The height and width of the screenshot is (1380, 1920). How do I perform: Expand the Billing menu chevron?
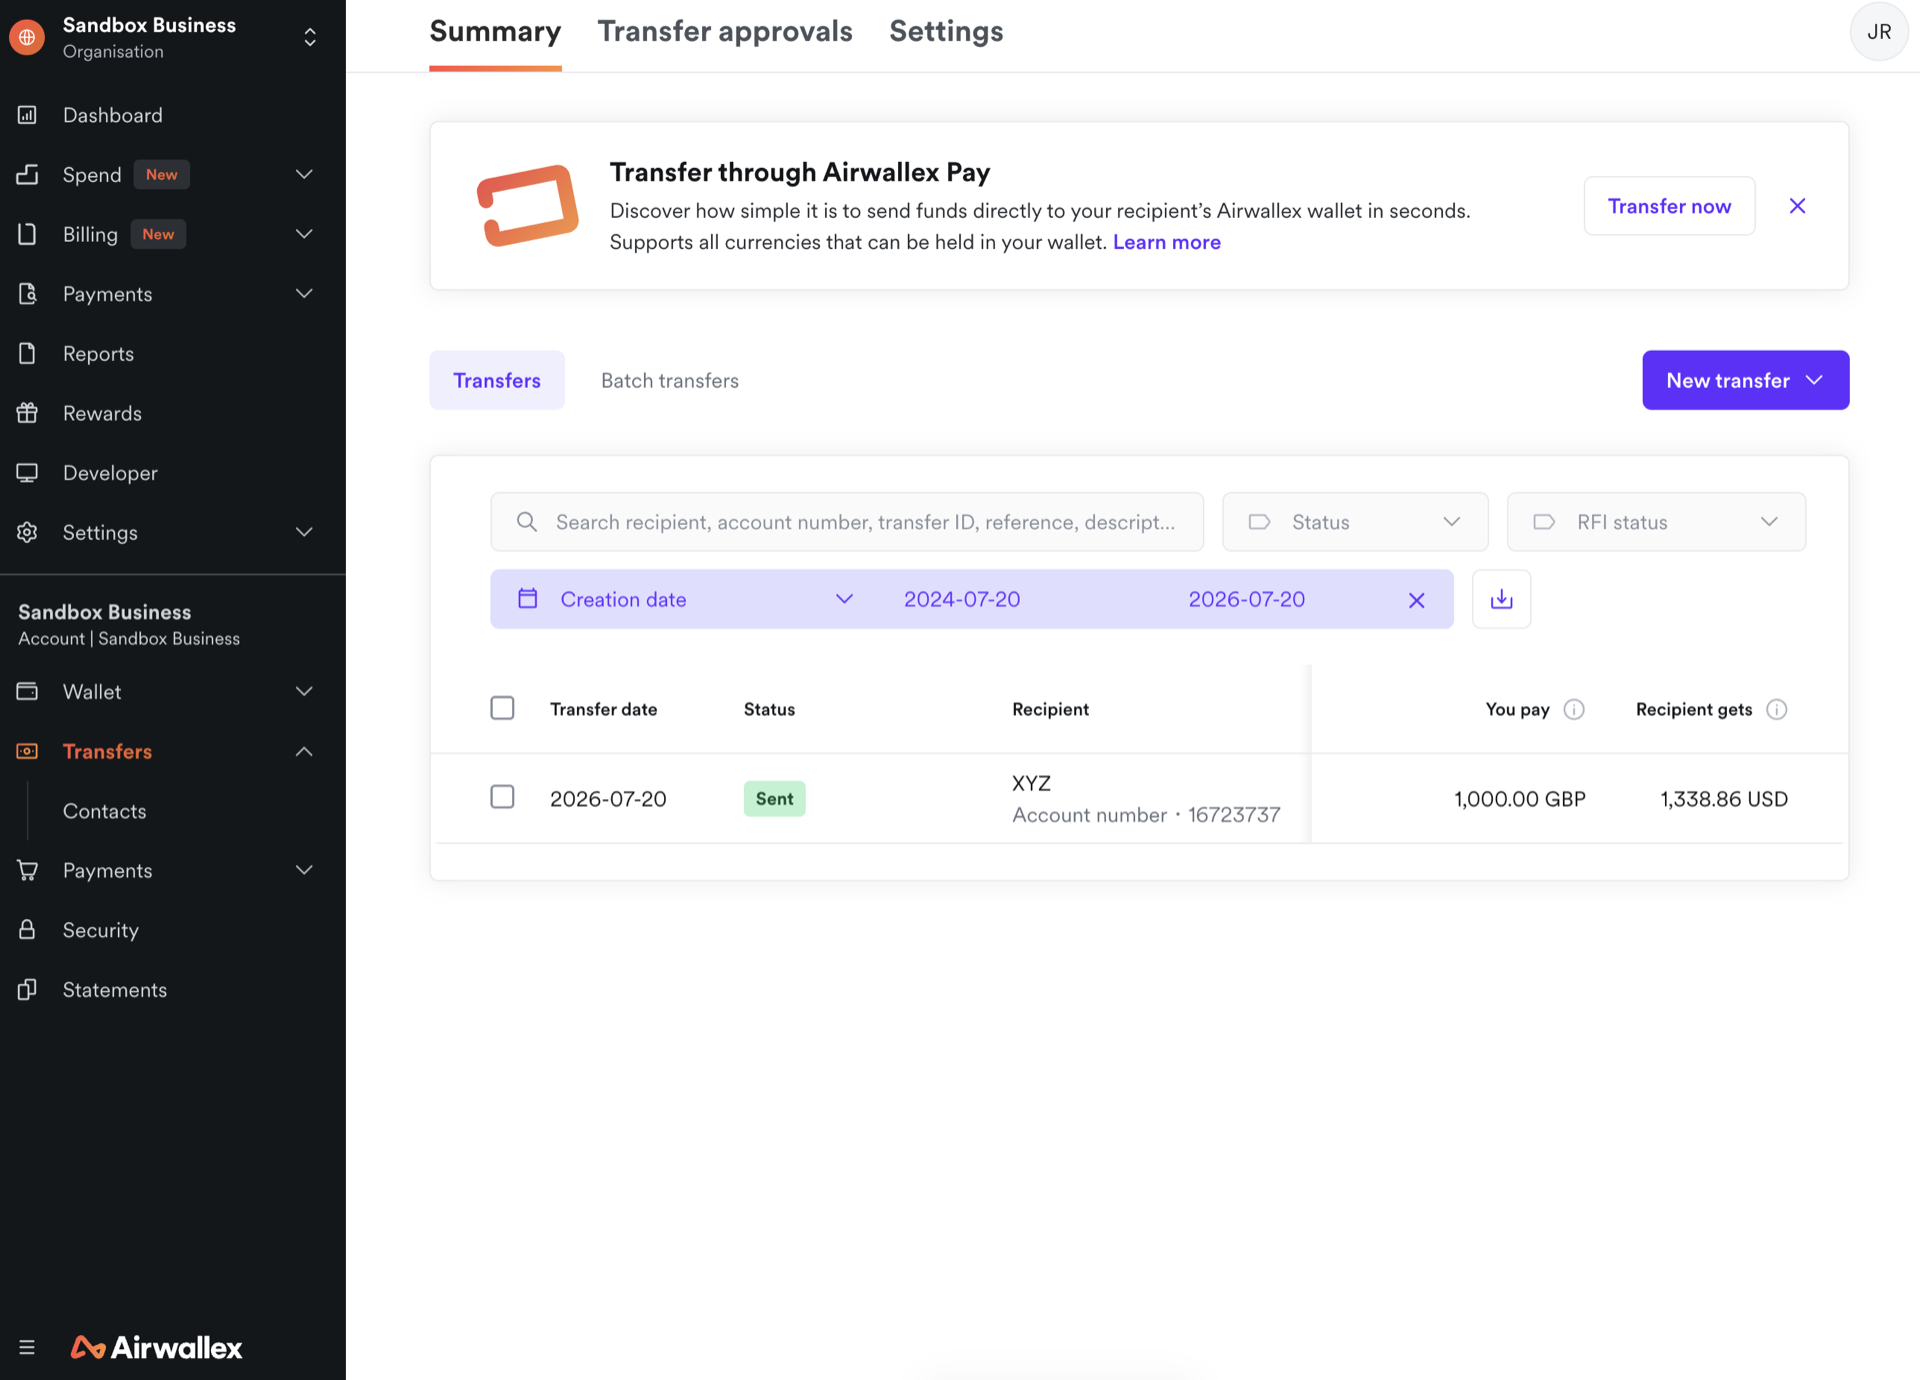(304, 234)
